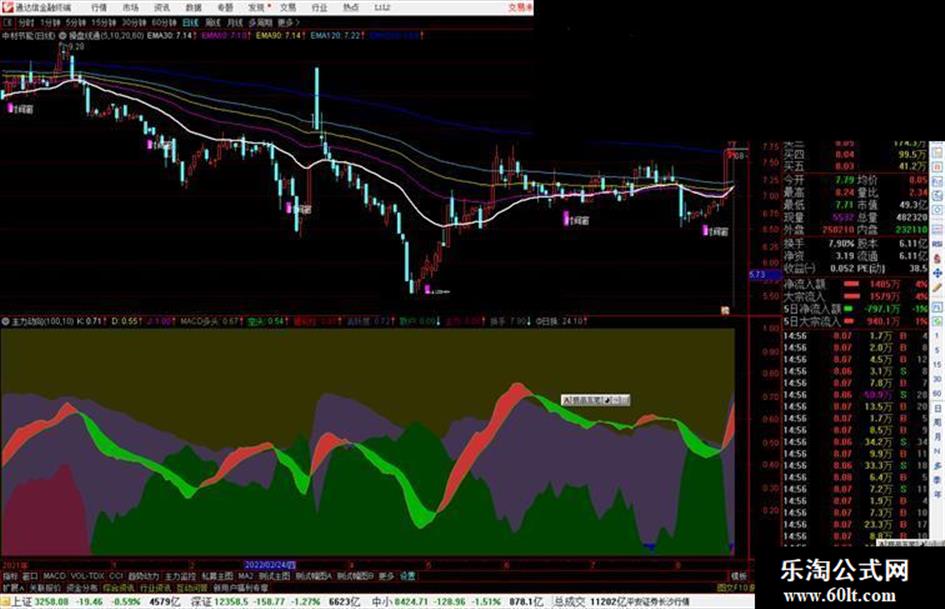Click the first icon at top of right sidebar
This screenshot has width=945, height=609.
[x=938, y=151]
